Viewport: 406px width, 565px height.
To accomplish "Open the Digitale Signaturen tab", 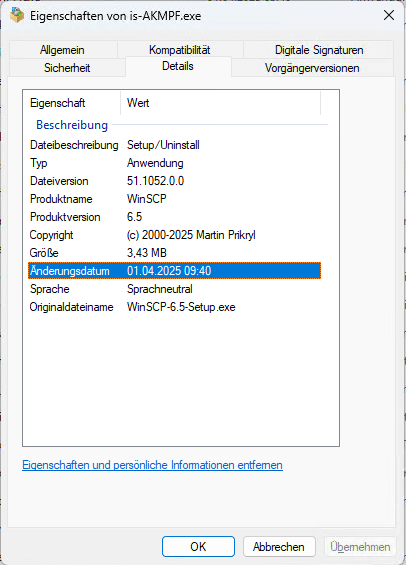I will [319, 50].
